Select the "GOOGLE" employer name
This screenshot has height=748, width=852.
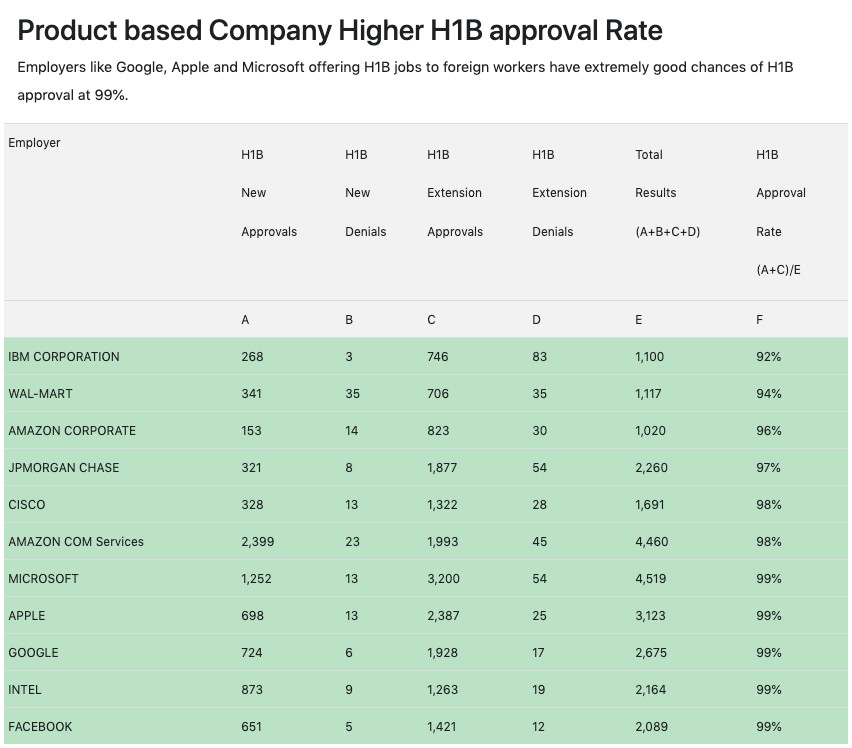(x=33, y=652)
